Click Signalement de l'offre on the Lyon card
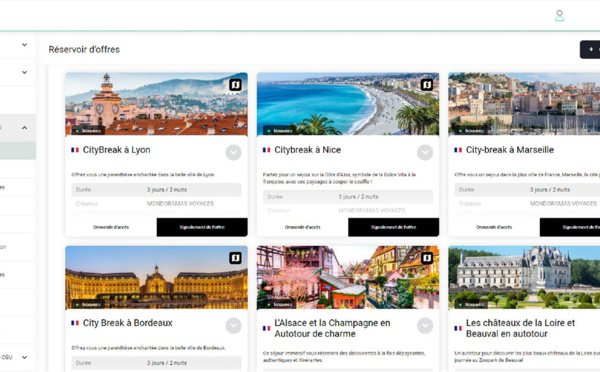 click(202, 227)
